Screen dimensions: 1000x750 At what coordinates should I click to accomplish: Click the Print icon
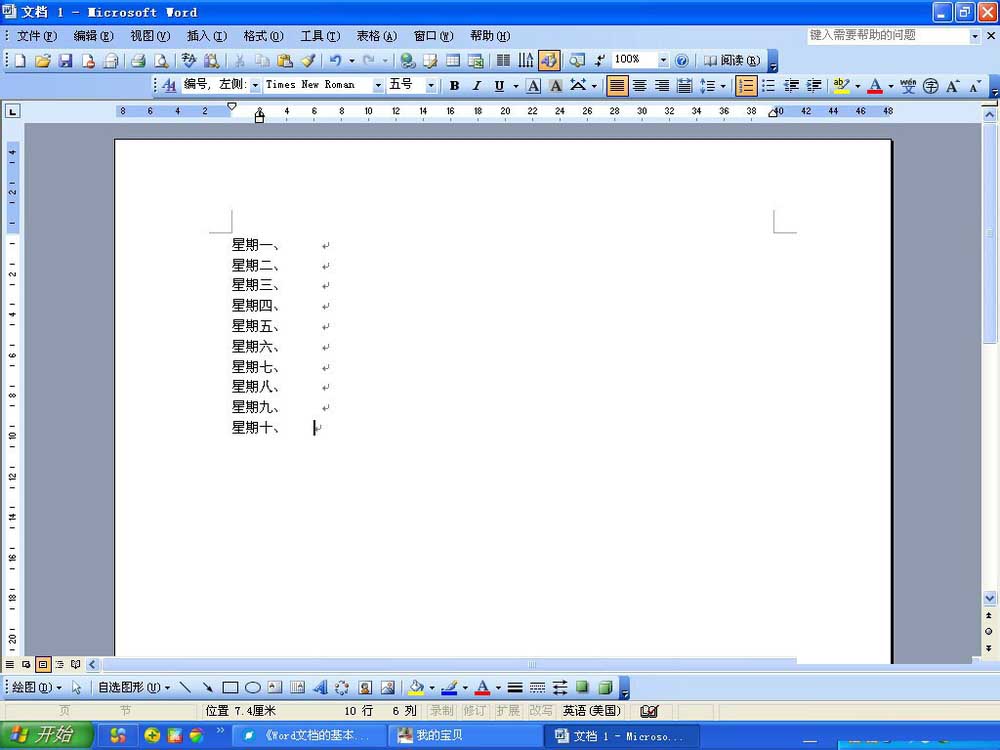[x=138, y=61]
